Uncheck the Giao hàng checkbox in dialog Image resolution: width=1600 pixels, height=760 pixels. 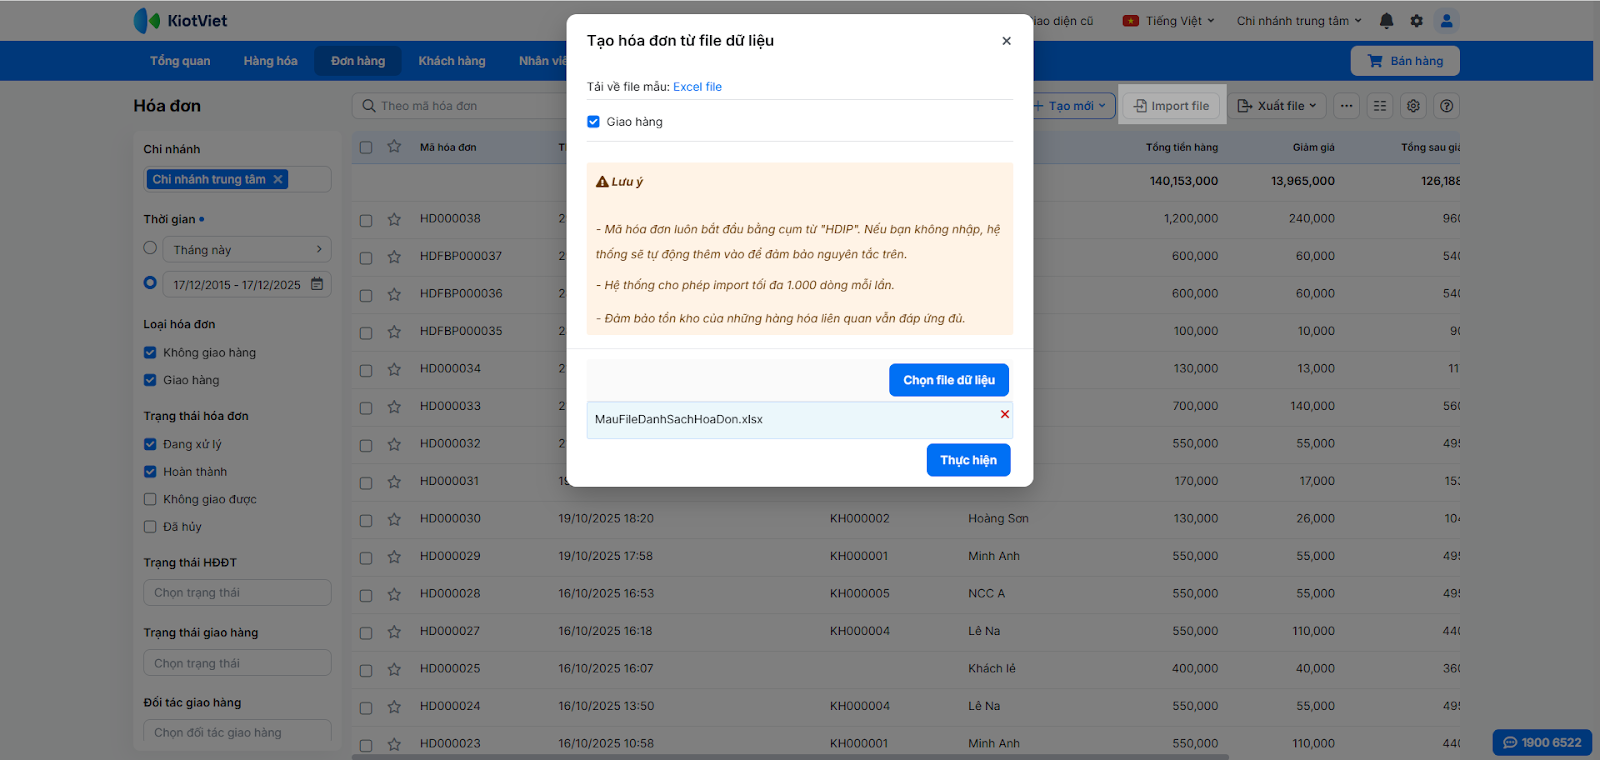pos(594,122)
